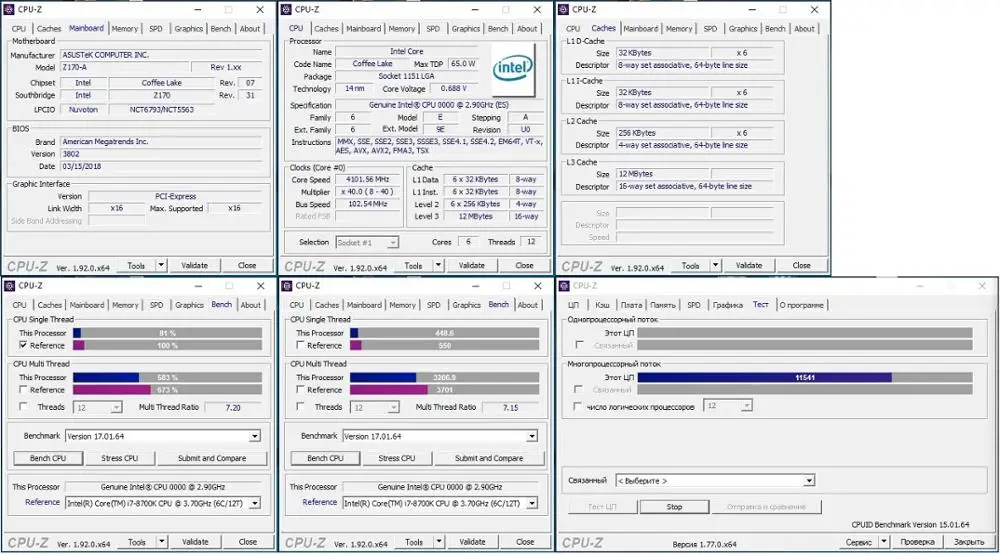Click the 'Coffee Lake' Code Name value
This screenshot has height=554, width=1000.
[372, 64]
